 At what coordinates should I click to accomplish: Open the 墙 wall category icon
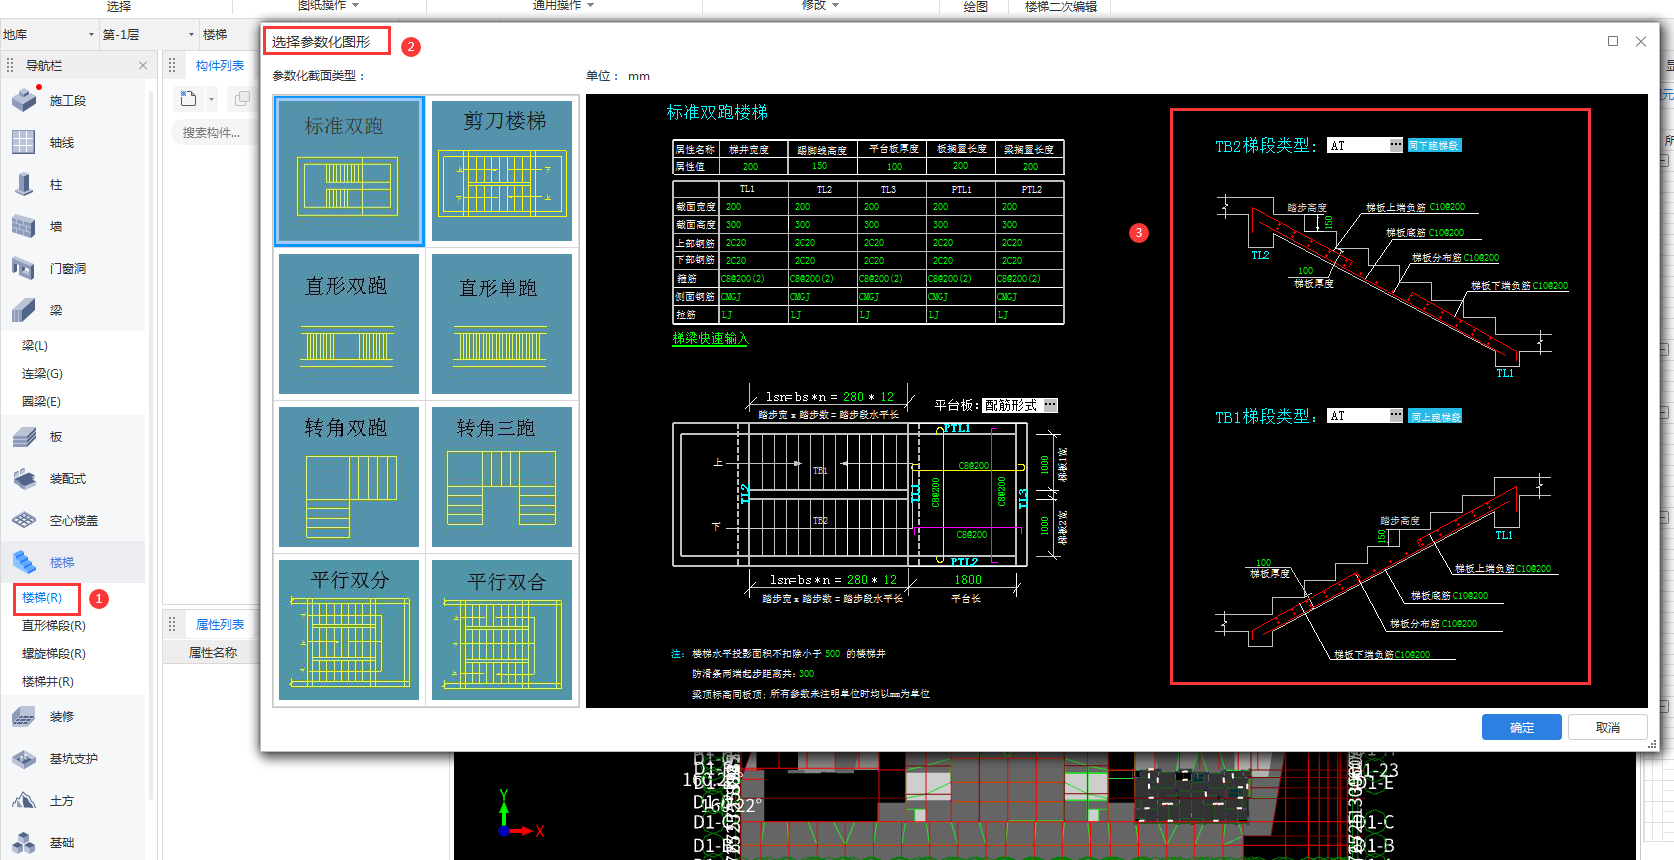[x=24, y=226]
